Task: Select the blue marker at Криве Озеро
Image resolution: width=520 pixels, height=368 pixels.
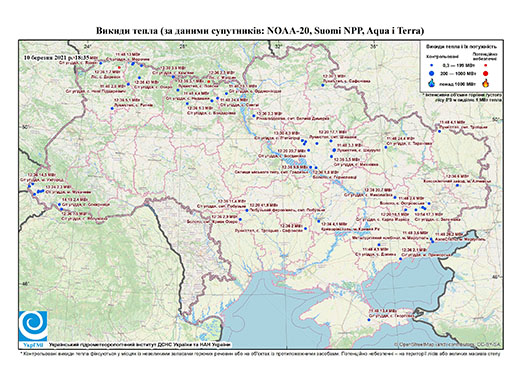Action: click(240, 219)
